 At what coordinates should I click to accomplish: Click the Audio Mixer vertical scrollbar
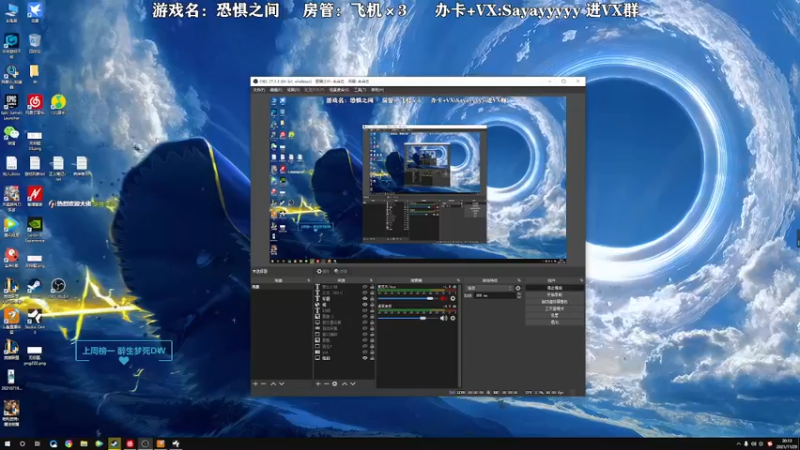[459, 335]
